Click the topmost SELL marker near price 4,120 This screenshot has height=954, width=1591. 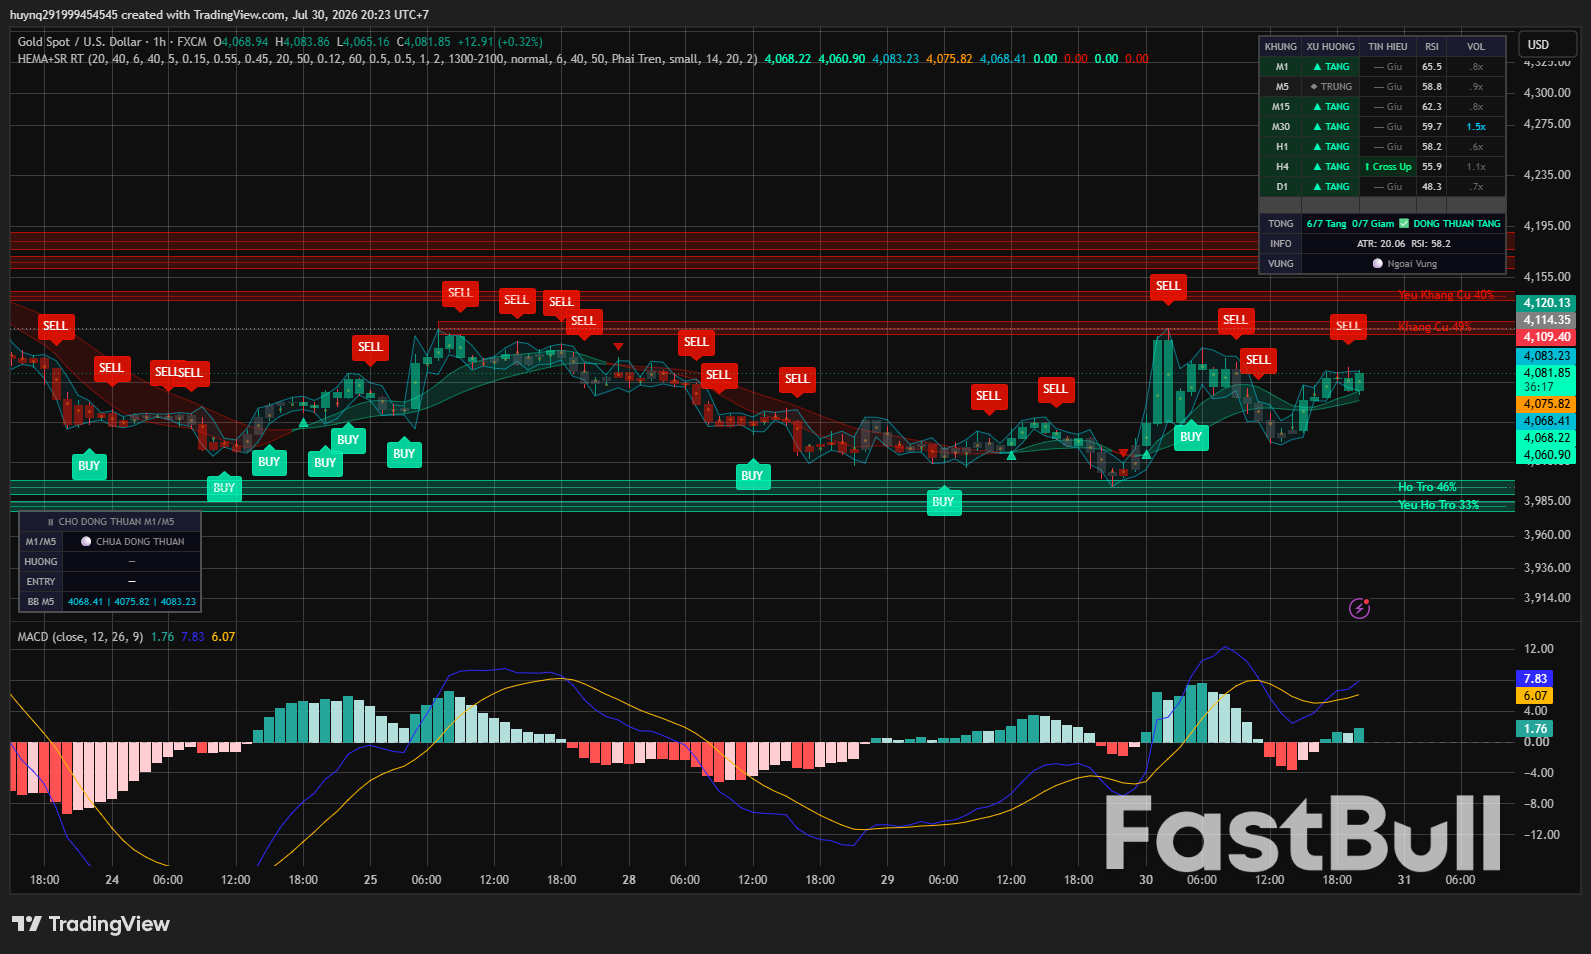1168,287
